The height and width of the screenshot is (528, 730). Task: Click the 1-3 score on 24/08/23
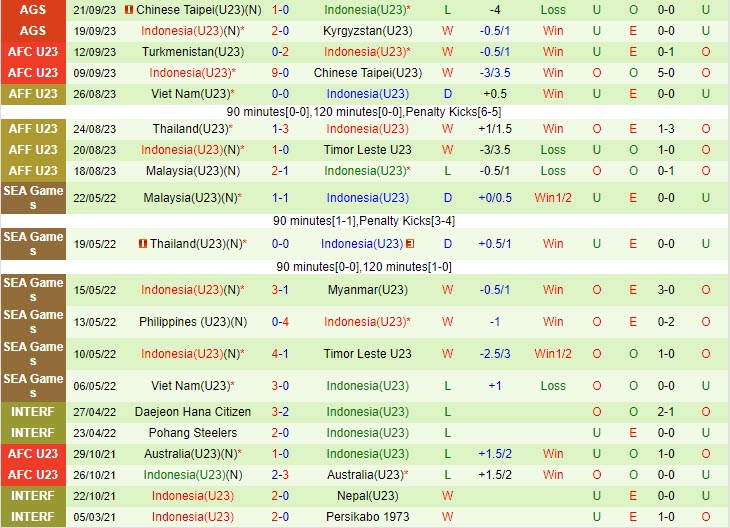280,129
